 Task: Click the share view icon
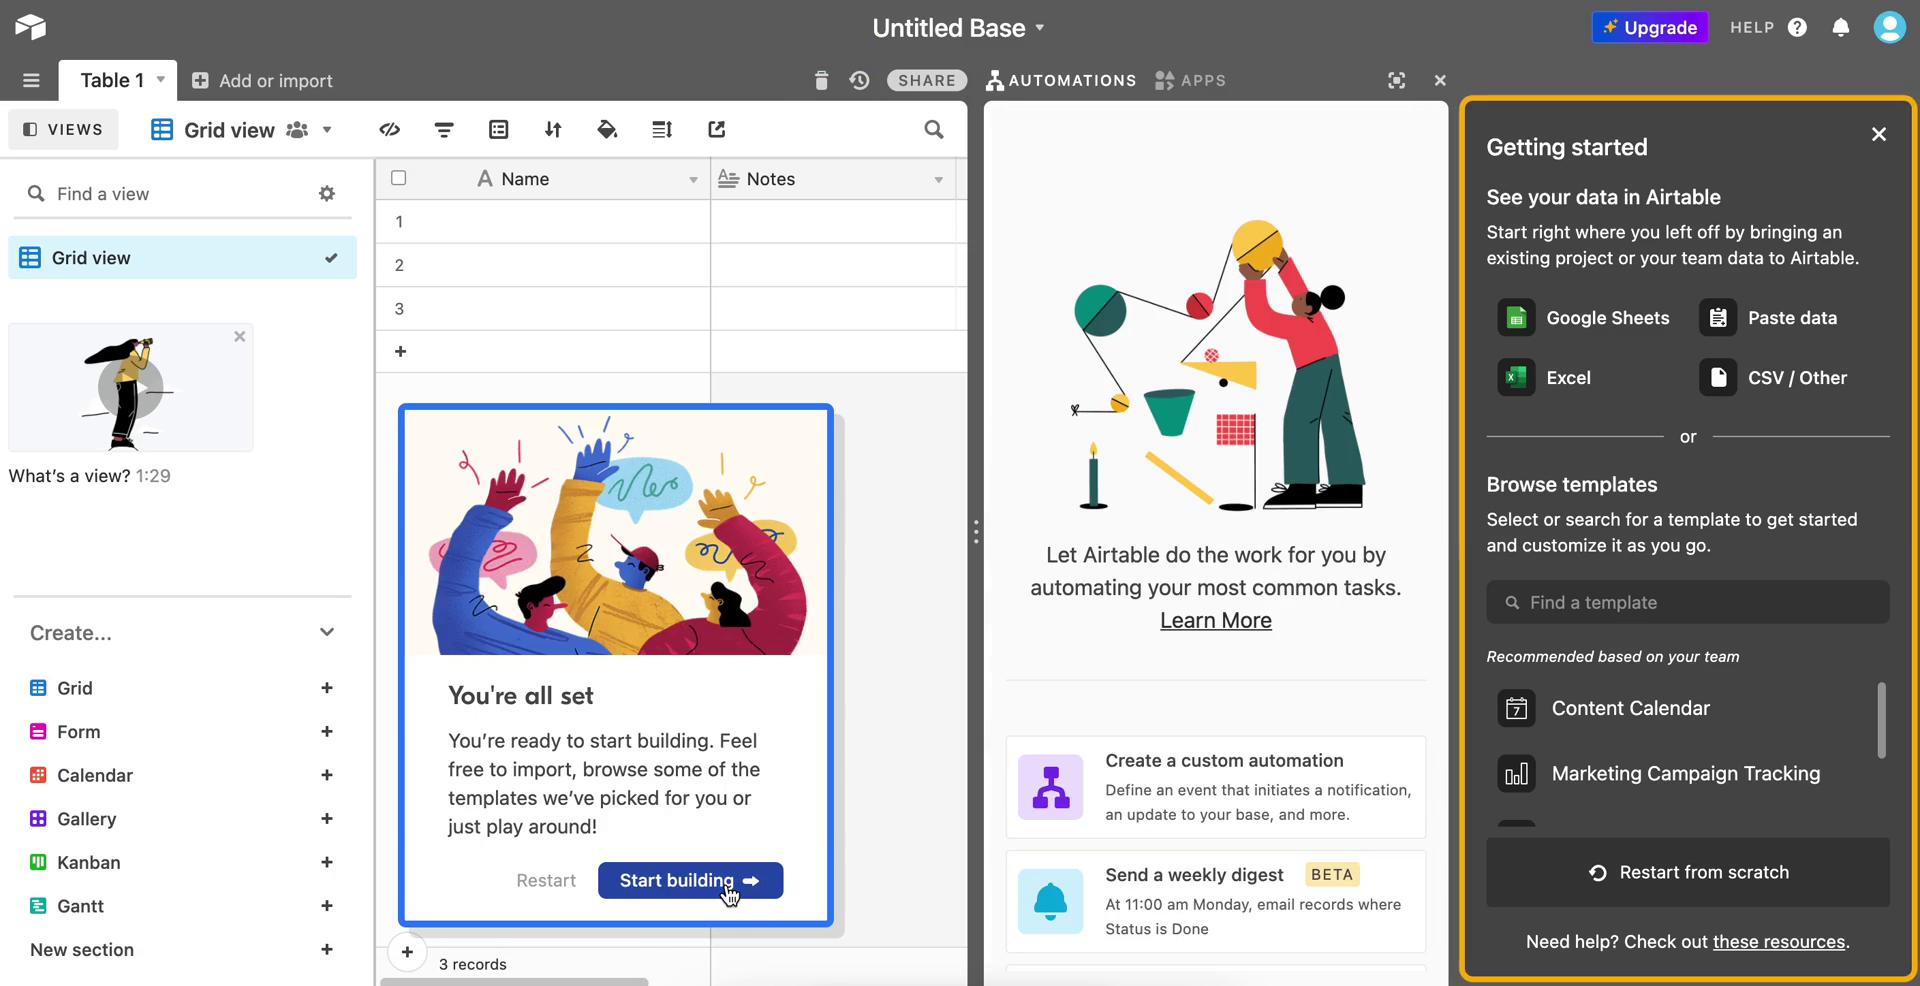coord(716,129)
